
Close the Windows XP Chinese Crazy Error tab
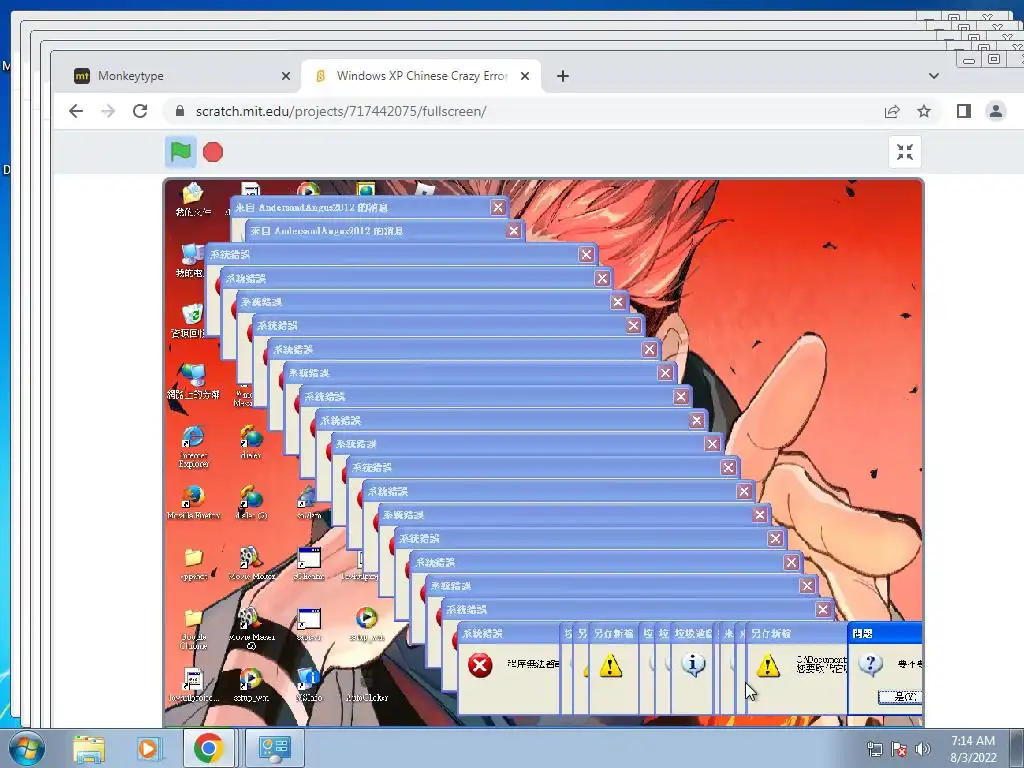pos(524,76)
